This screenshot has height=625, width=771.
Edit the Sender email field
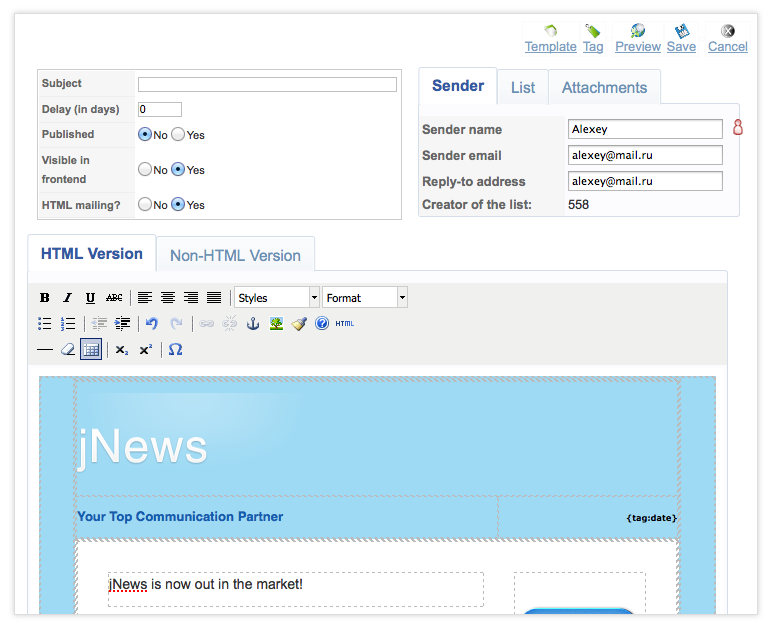coord(645,155)
